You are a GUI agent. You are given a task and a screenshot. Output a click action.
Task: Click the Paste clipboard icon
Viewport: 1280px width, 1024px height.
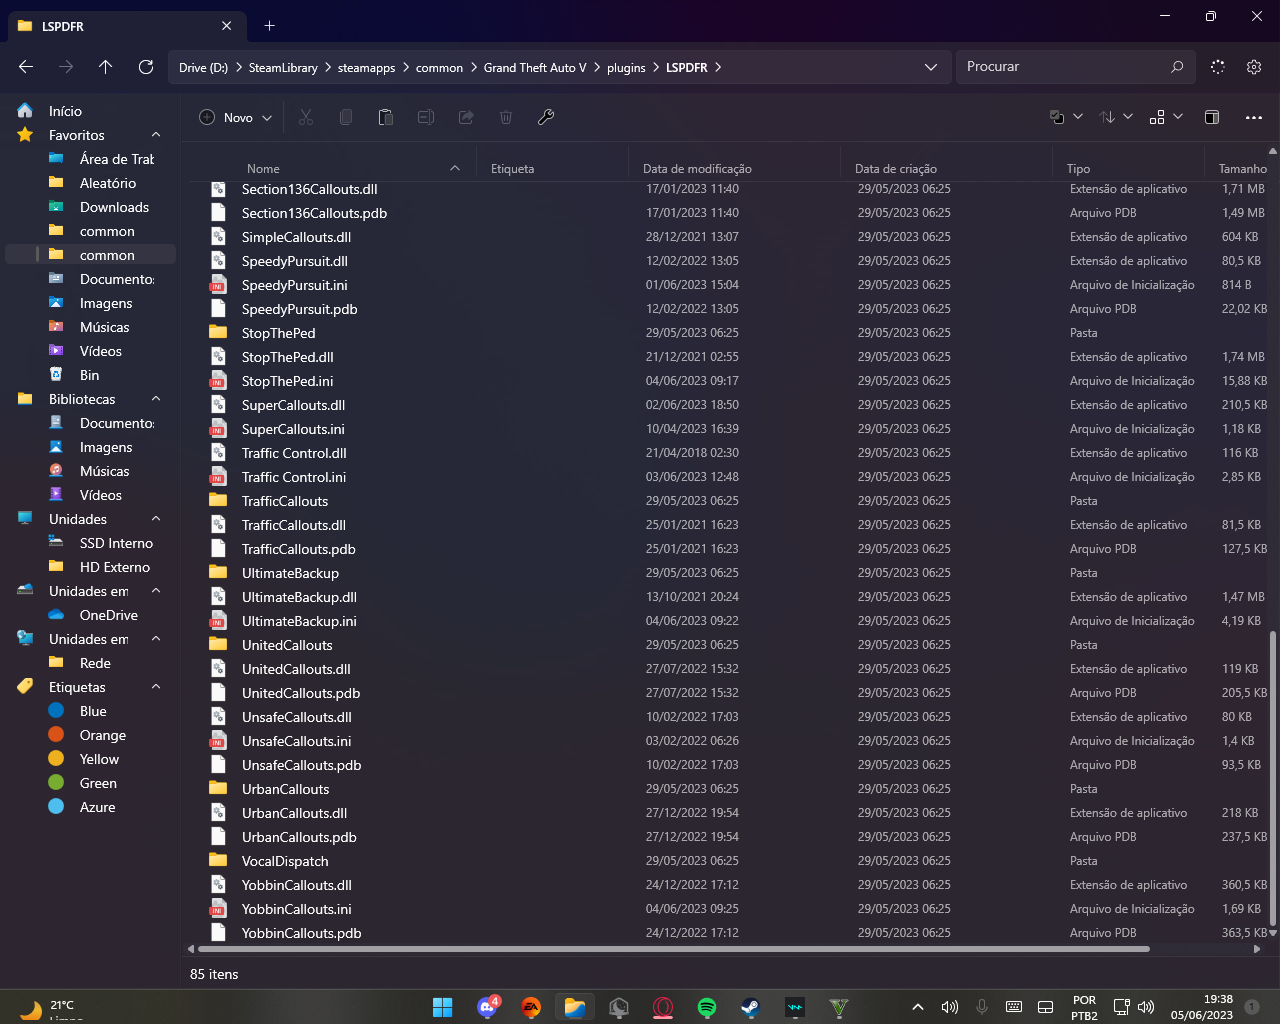(x=386, y=117)
